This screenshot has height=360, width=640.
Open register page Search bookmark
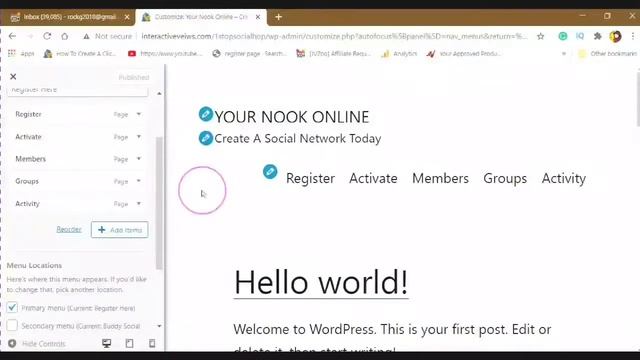tap(249, 53)
